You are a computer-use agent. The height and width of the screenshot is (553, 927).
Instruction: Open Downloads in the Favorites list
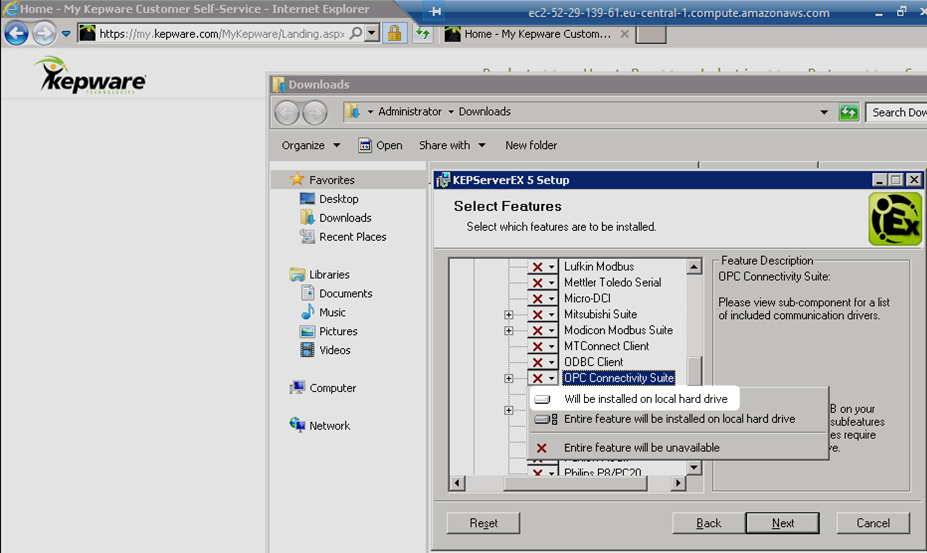point(345,218)
